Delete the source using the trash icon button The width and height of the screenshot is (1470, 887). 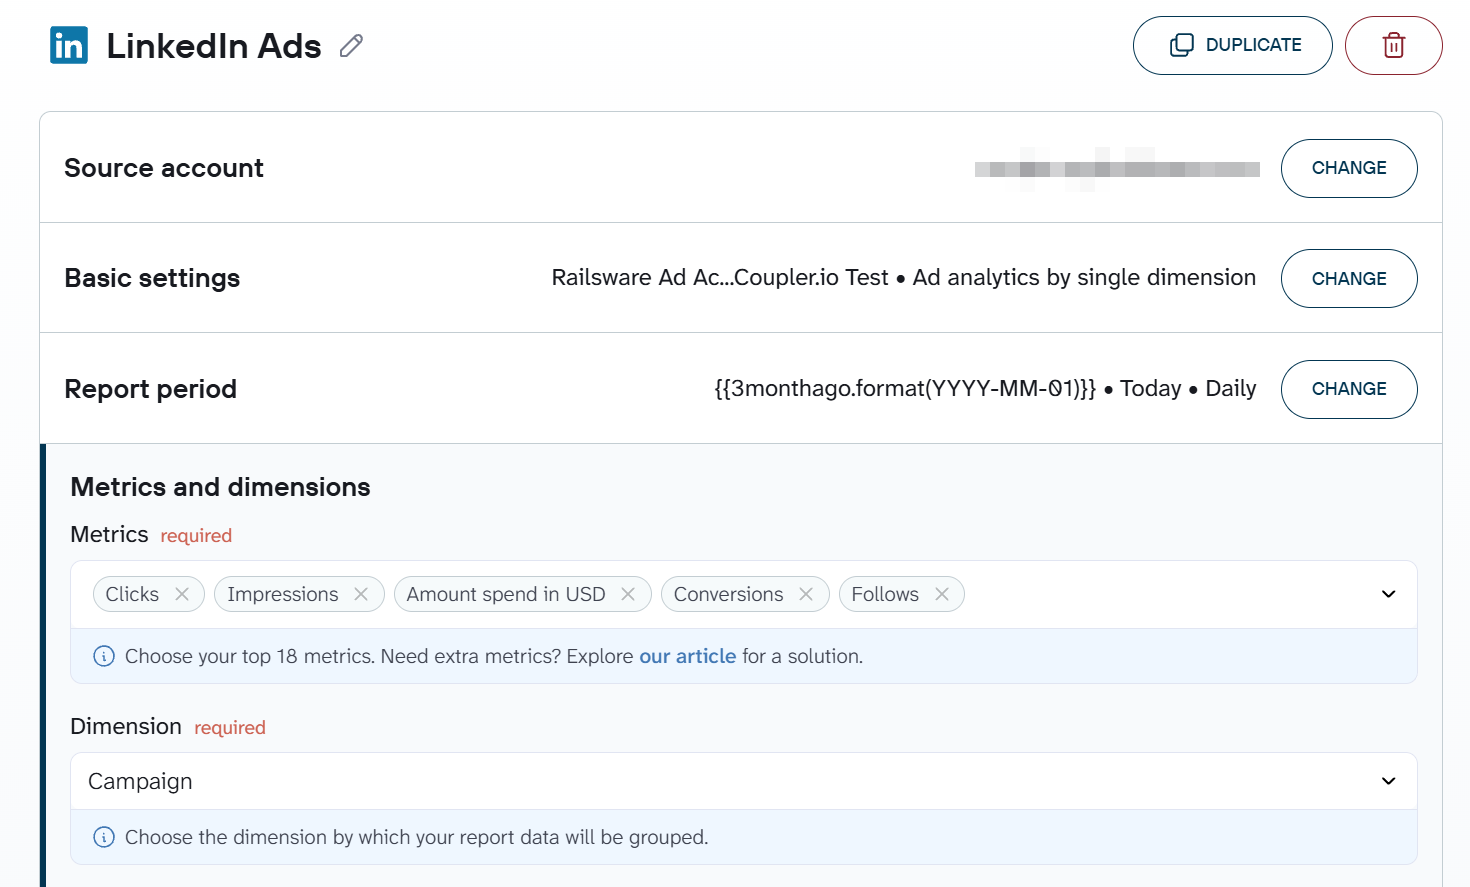(1393, 45)
